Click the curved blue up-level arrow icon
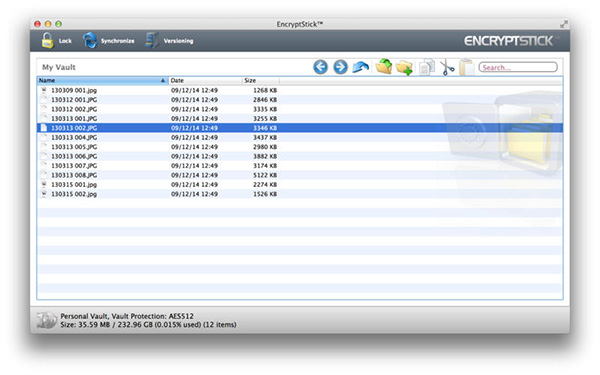Image resolution: width=600 pixels, height=375 pixels. (360, 67)
